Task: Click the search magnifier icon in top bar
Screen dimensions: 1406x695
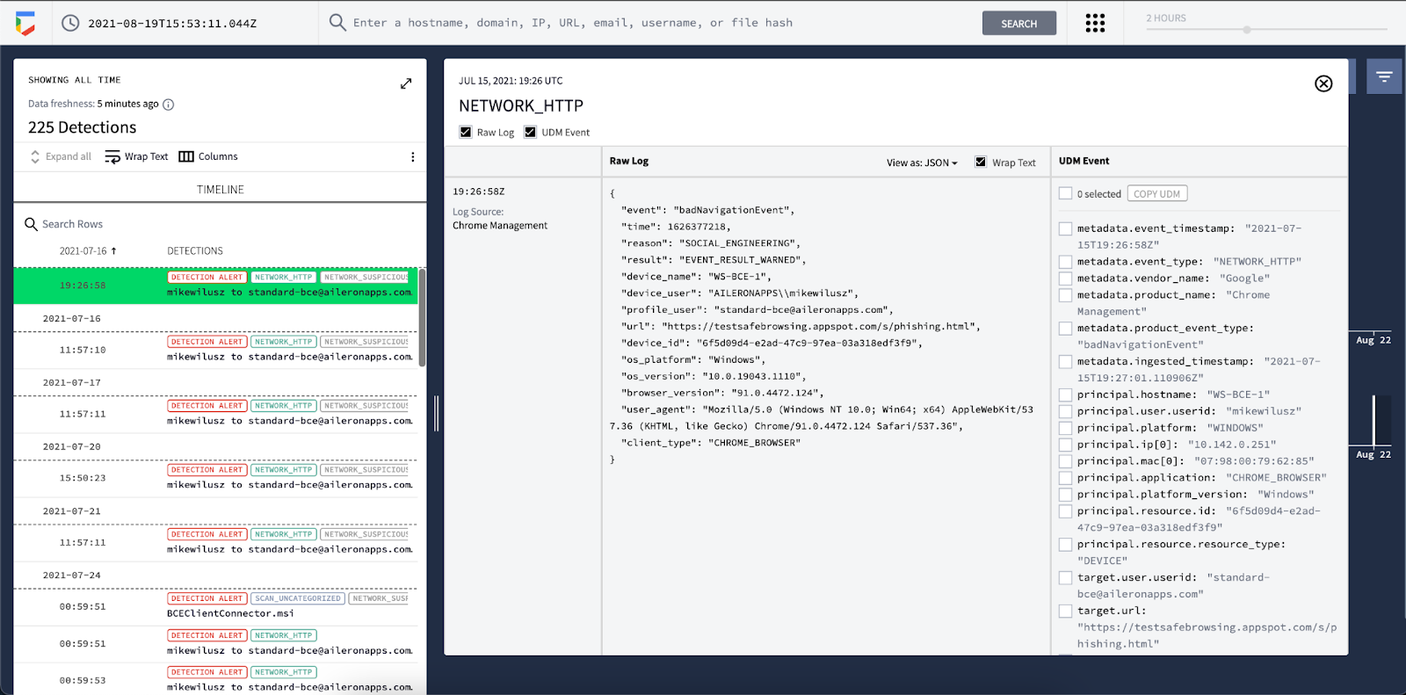Action: (x=338, y=23)
